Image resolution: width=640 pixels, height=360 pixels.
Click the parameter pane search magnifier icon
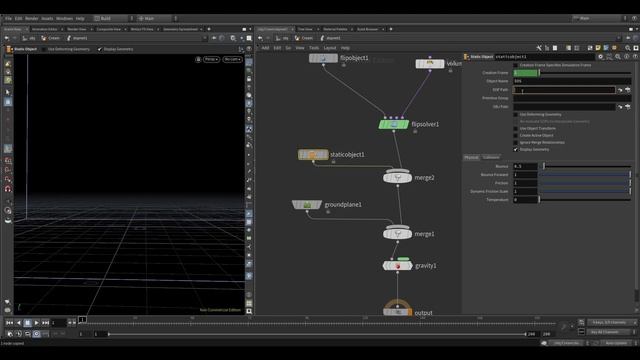click(618, 57)
